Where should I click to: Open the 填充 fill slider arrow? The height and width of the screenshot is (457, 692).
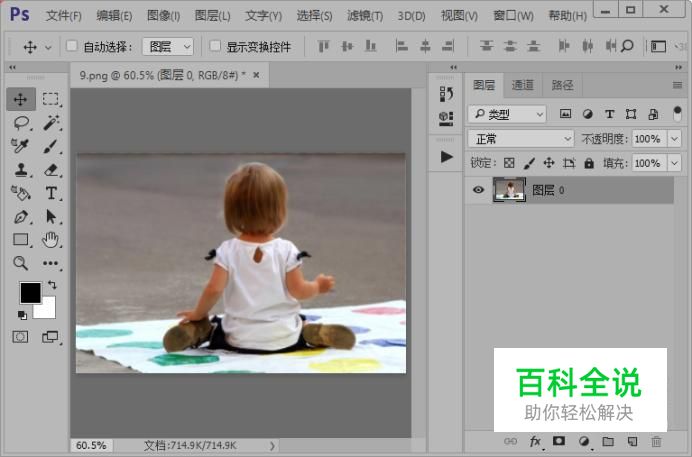pos(674,163)
